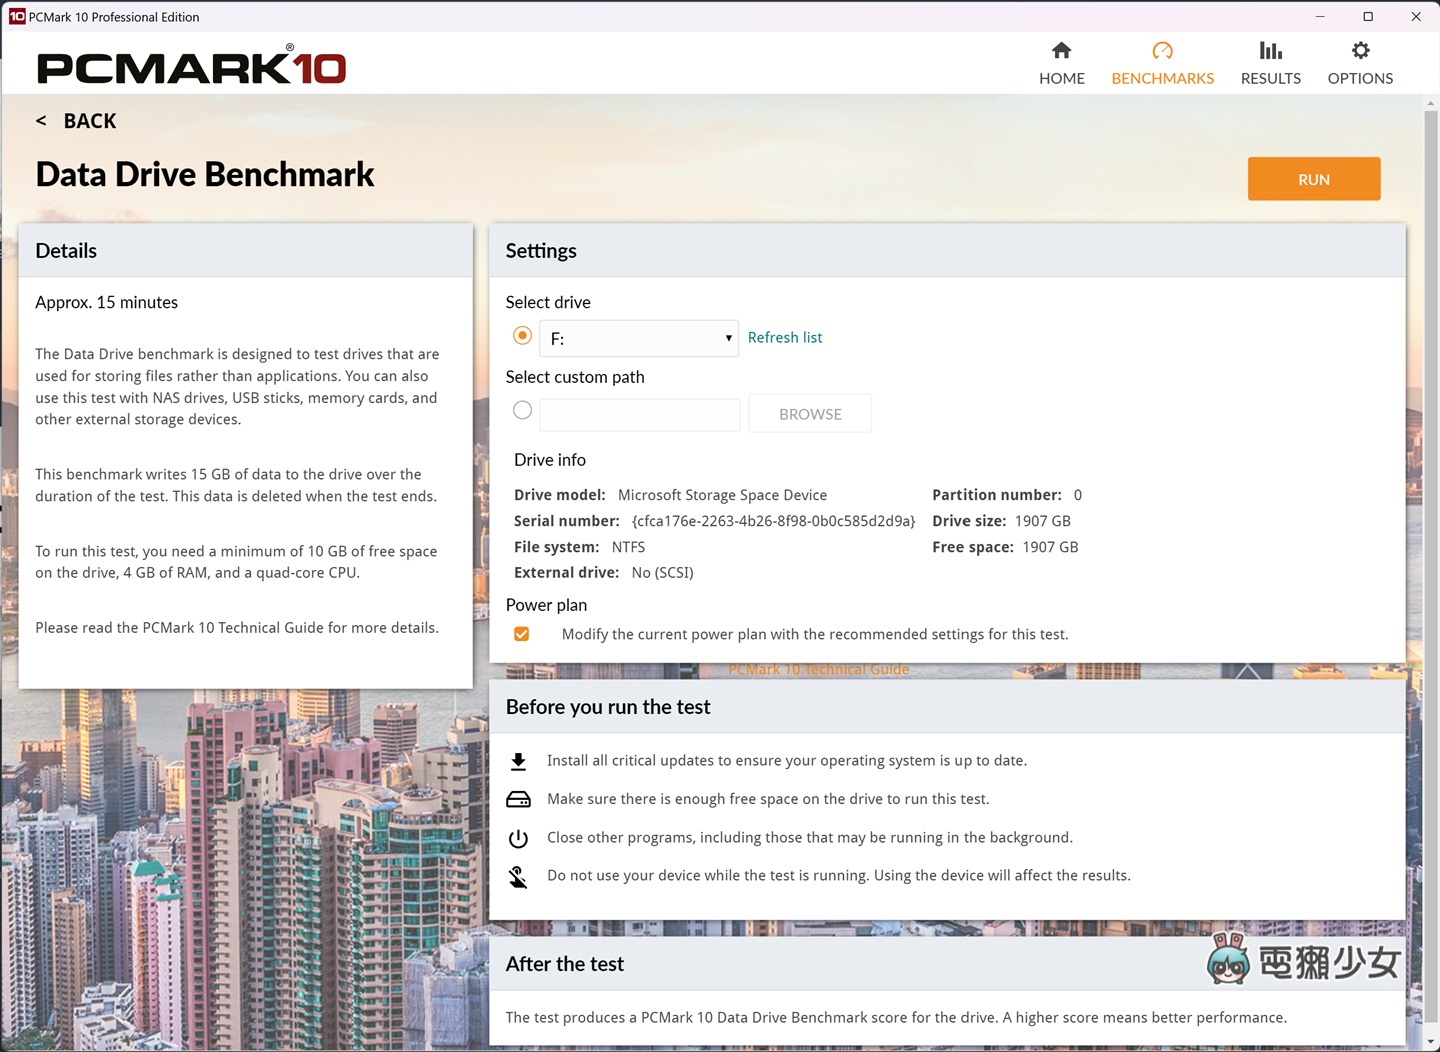Click the 'Approx. 15 minutes' text

pyautogui.click(x=106, y=302)
